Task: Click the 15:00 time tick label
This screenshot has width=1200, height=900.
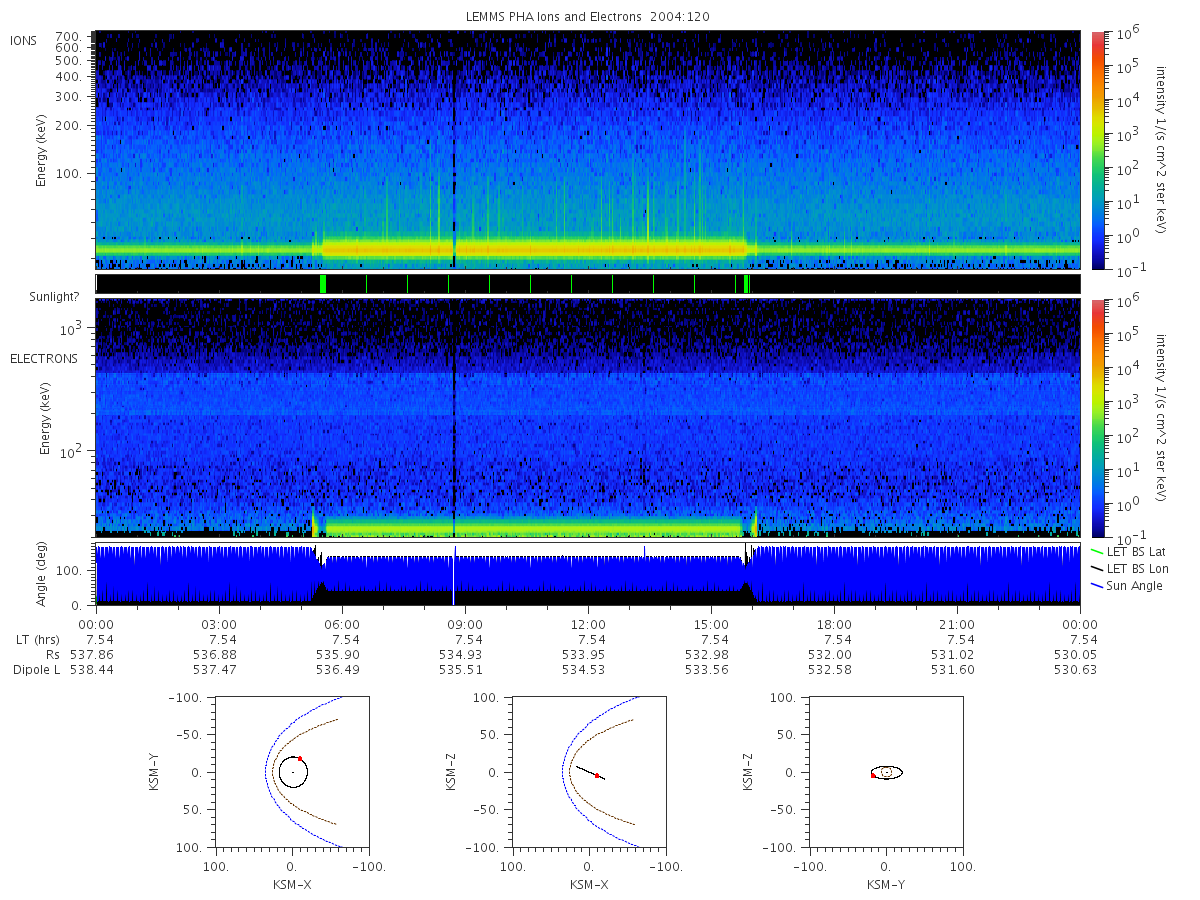Action: pyautogui.click(x=711, y=623)
